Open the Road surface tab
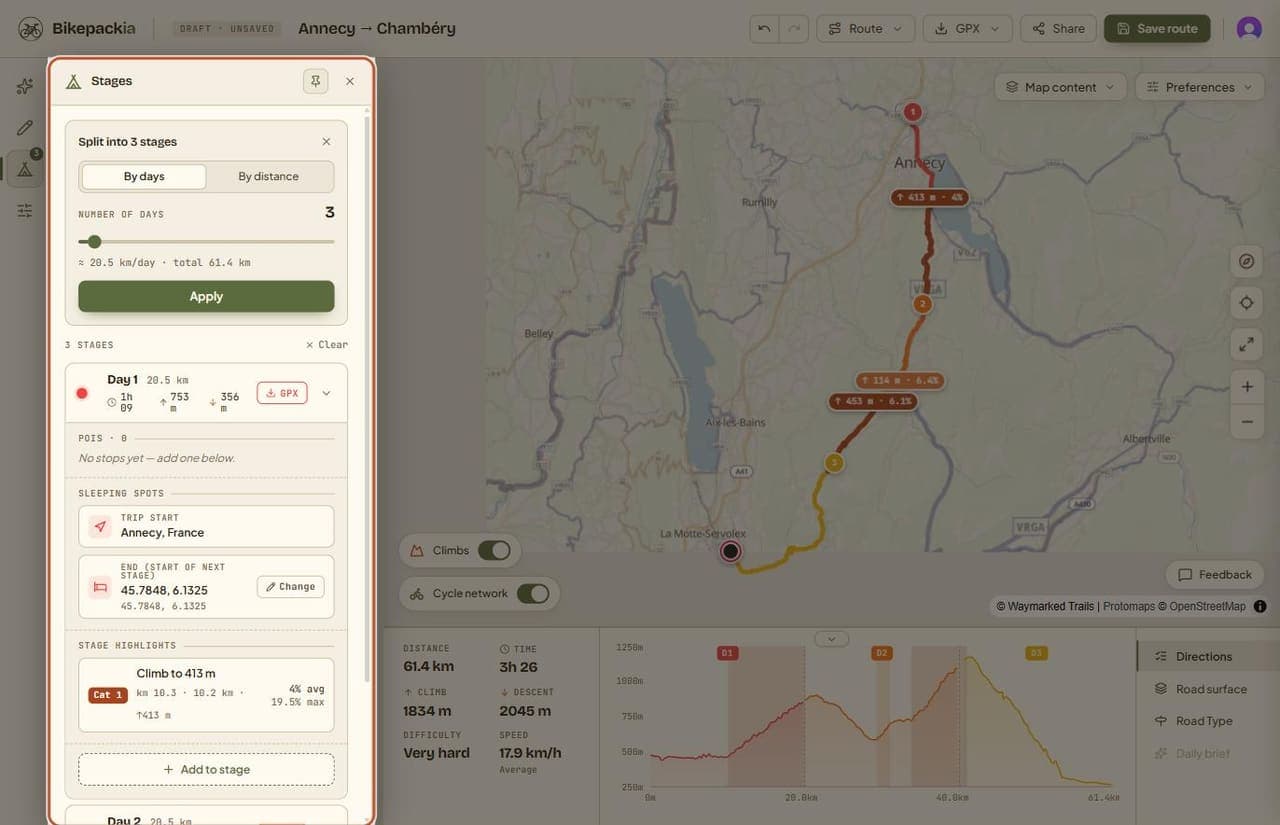The image size is (1280, 825). coord(1208,688)
